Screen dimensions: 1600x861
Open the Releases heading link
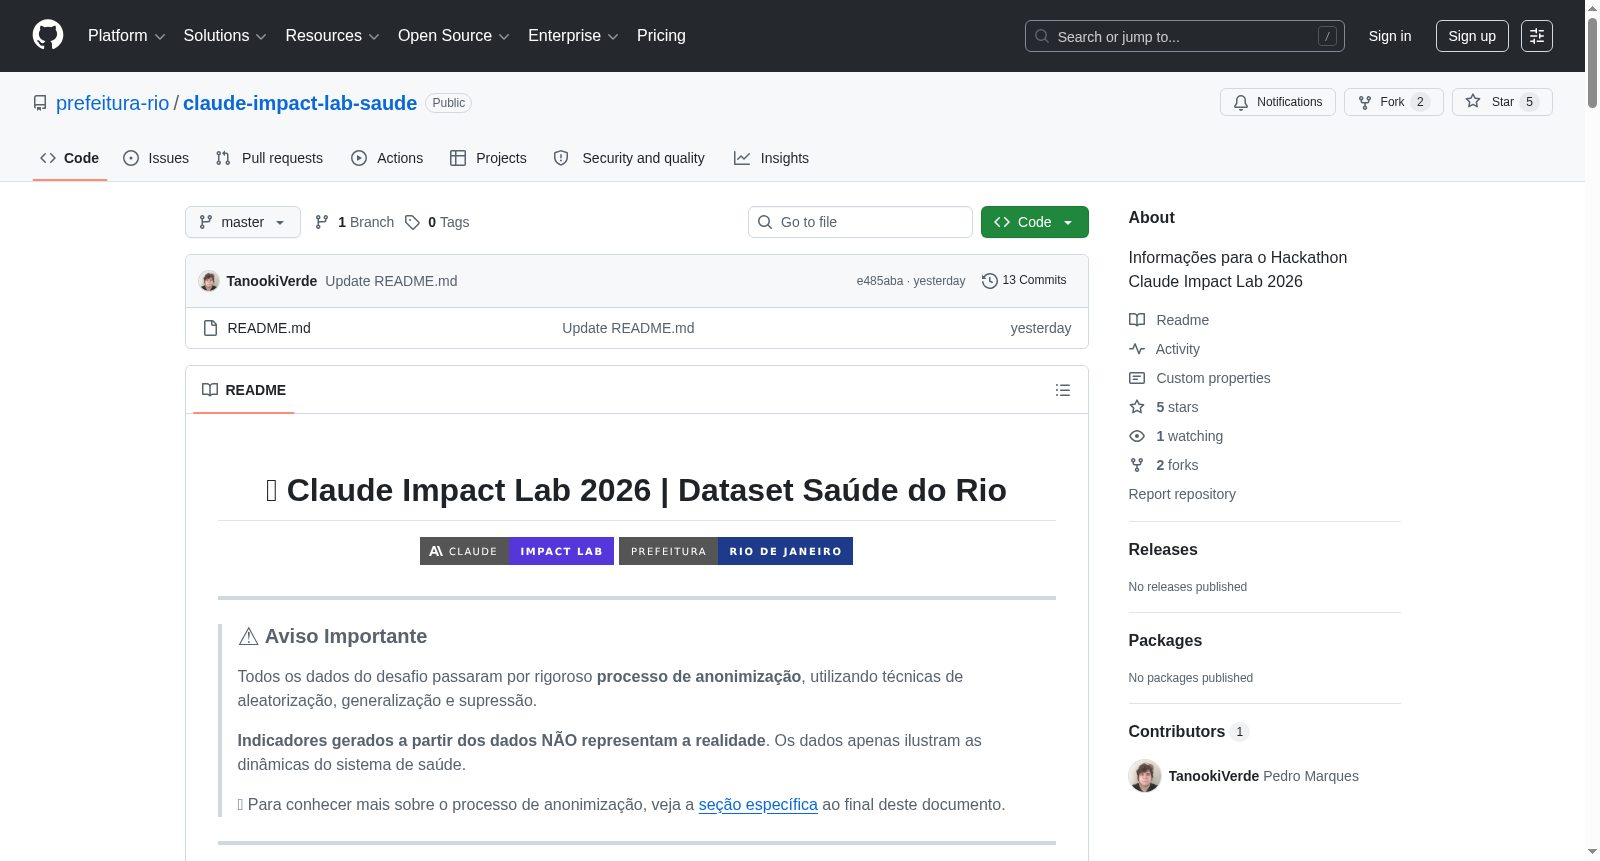pyautogui.click(x=1163, y=549)
